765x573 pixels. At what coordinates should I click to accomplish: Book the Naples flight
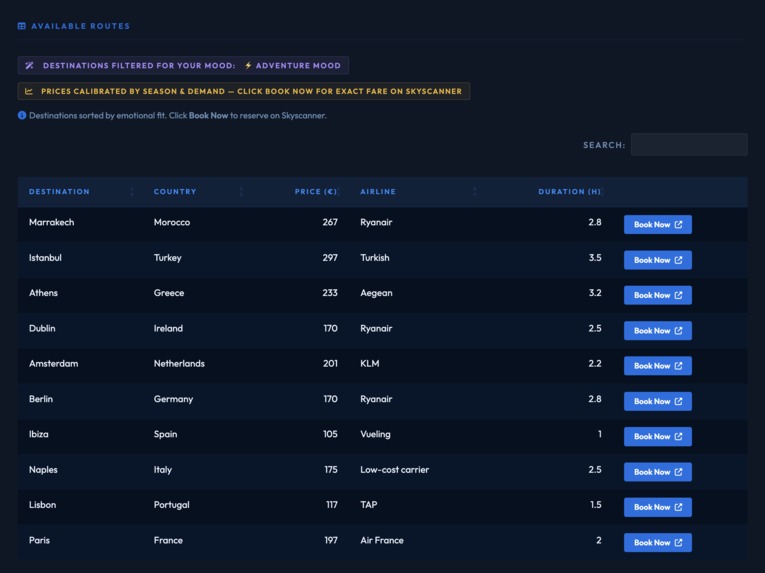pos(658,472)
